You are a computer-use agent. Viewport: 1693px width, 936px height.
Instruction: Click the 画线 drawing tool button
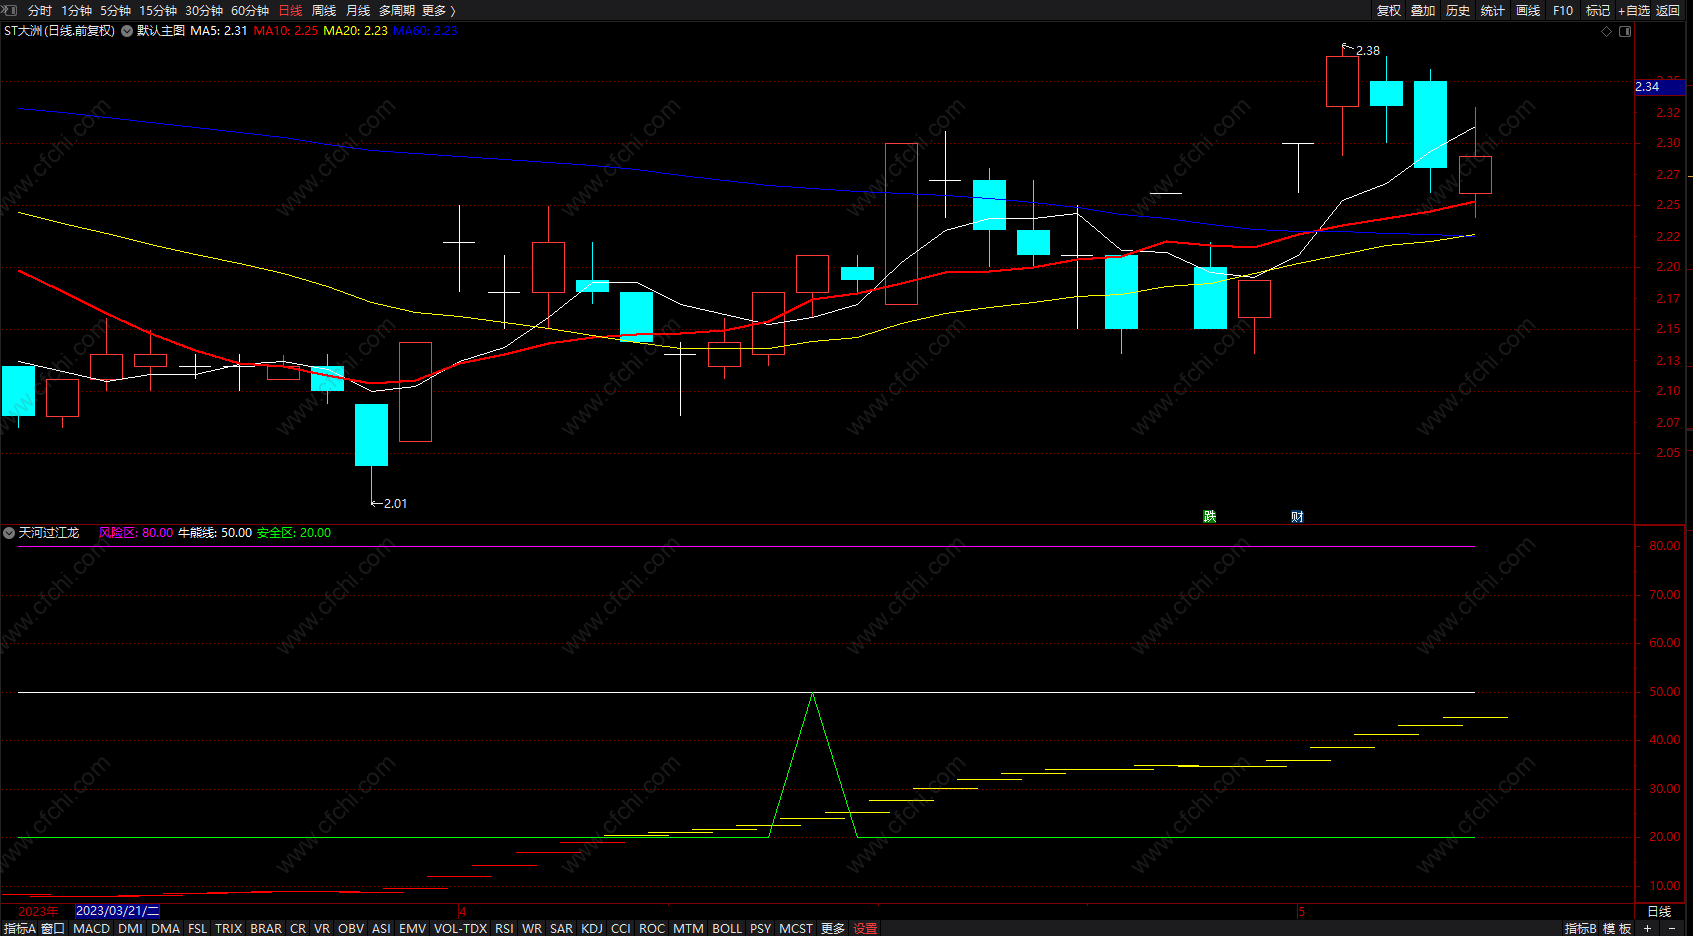point(1528,10)
